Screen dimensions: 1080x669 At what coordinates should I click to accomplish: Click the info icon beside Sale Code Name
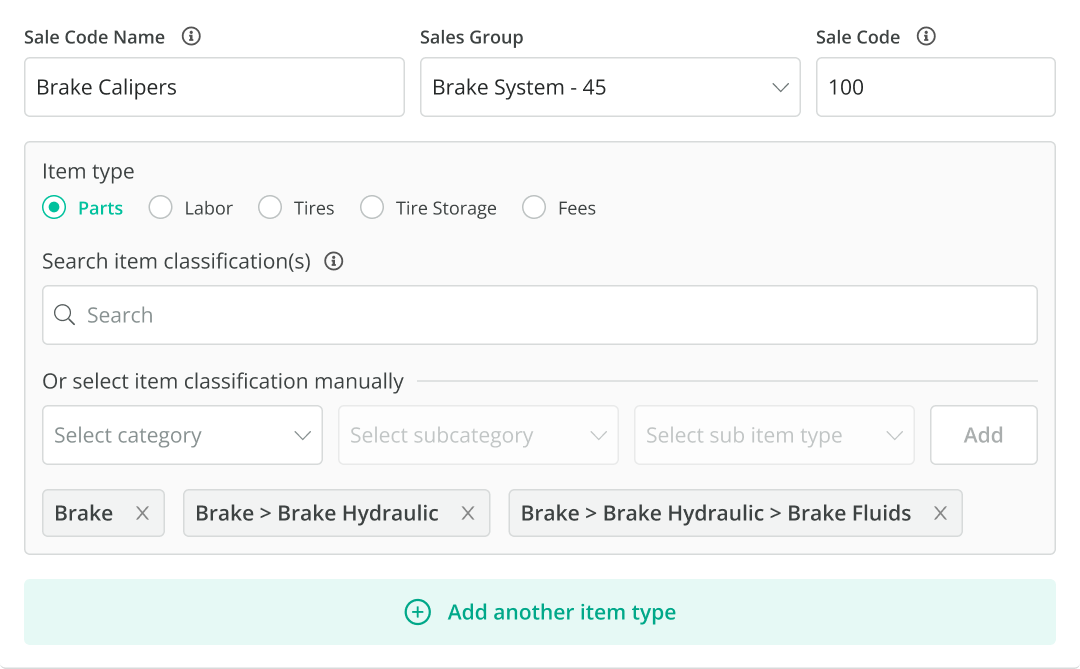point(191,37)
